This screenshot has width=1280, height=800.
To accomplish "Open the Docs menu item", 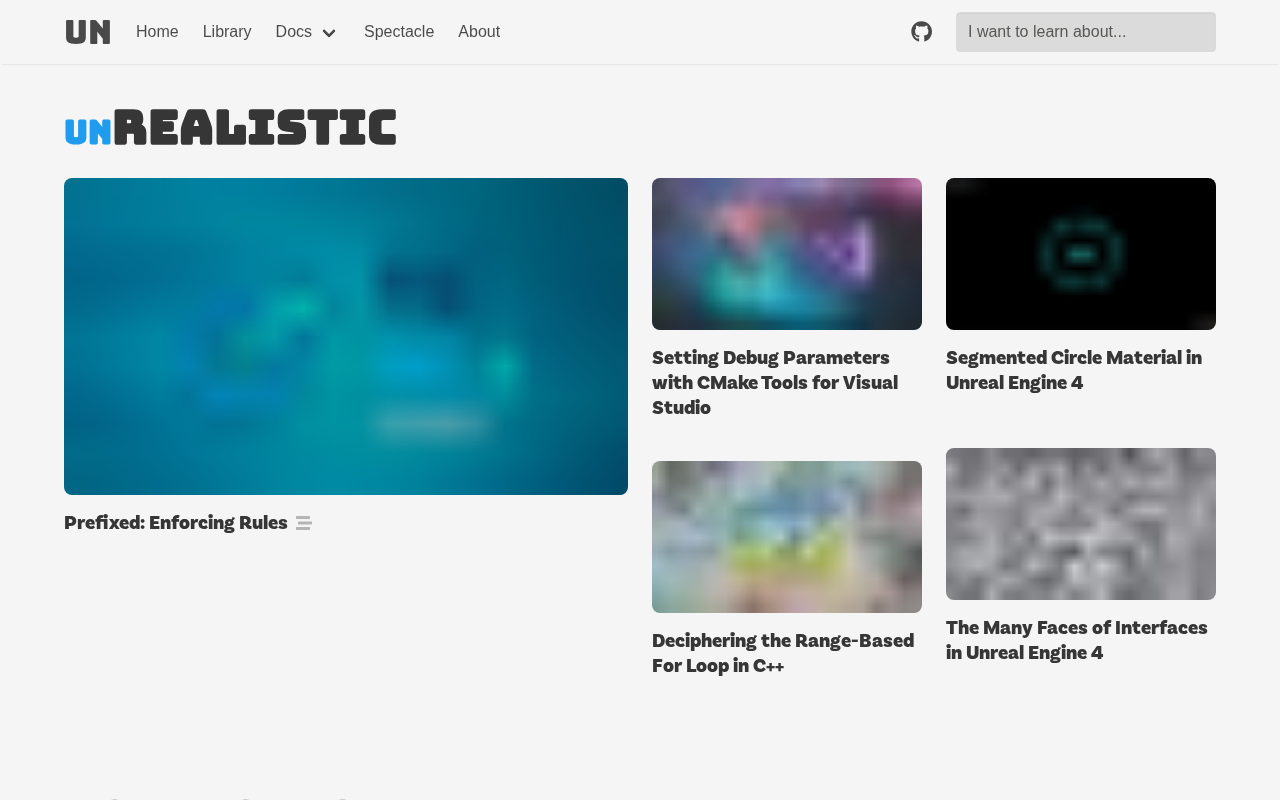I will pyautogui.click(x=294, y=32).
